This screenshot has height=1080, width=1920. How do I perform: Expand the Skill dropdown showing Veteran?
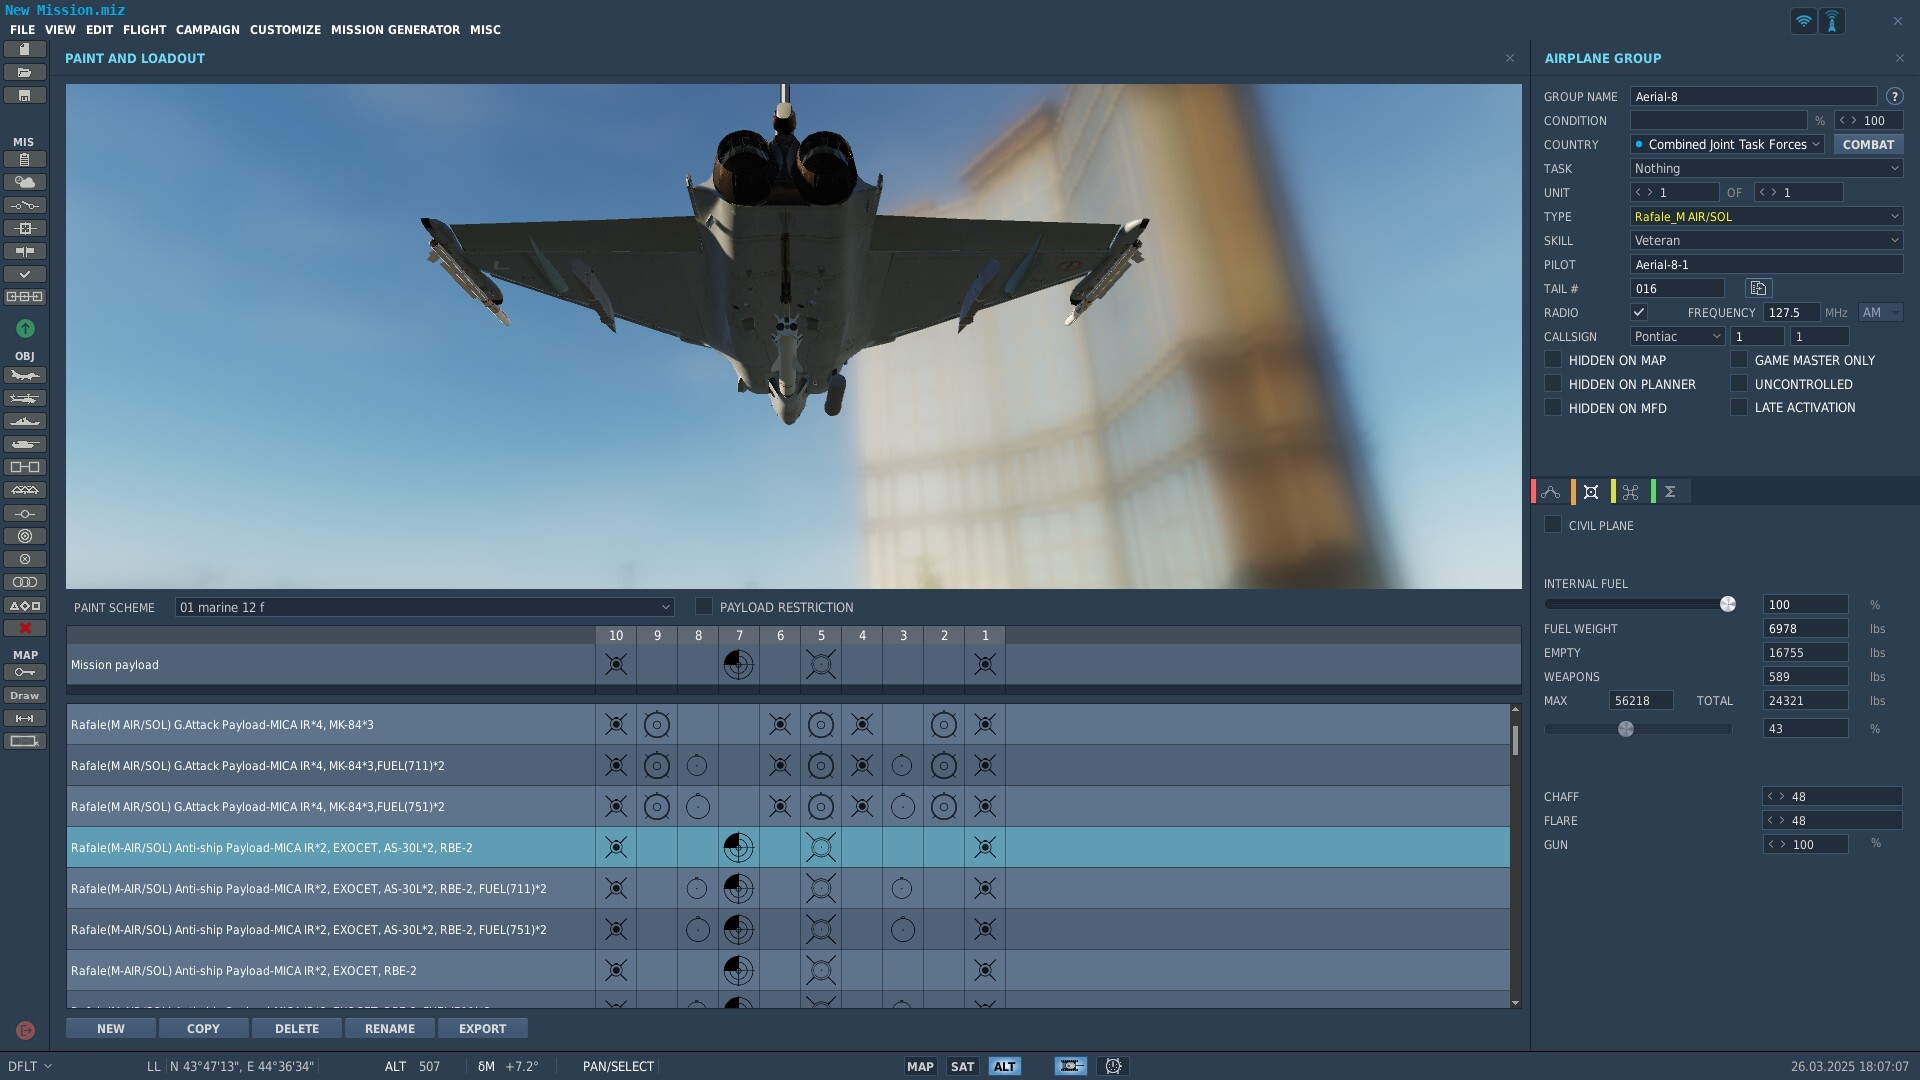1766,241
